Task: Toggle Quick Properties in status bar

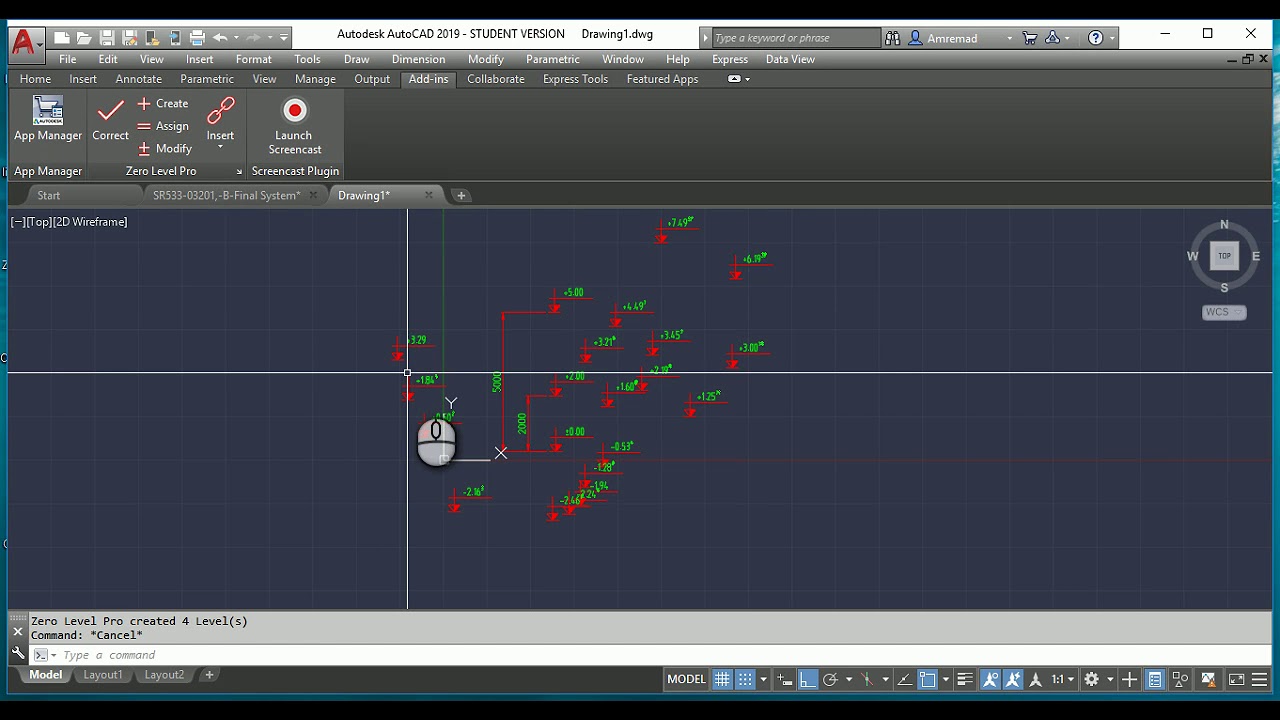Action: tap(1155, 679)
